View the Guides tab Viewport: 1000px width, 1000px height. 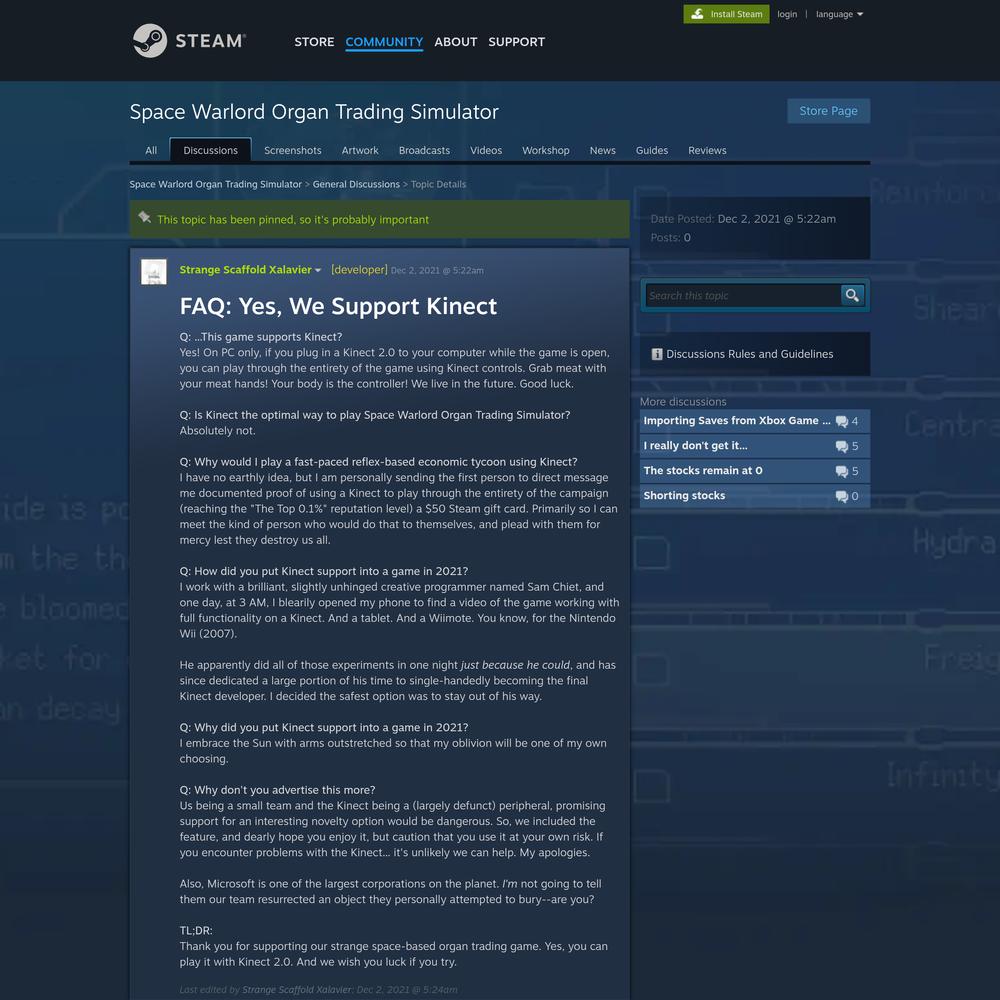[652, 151]
